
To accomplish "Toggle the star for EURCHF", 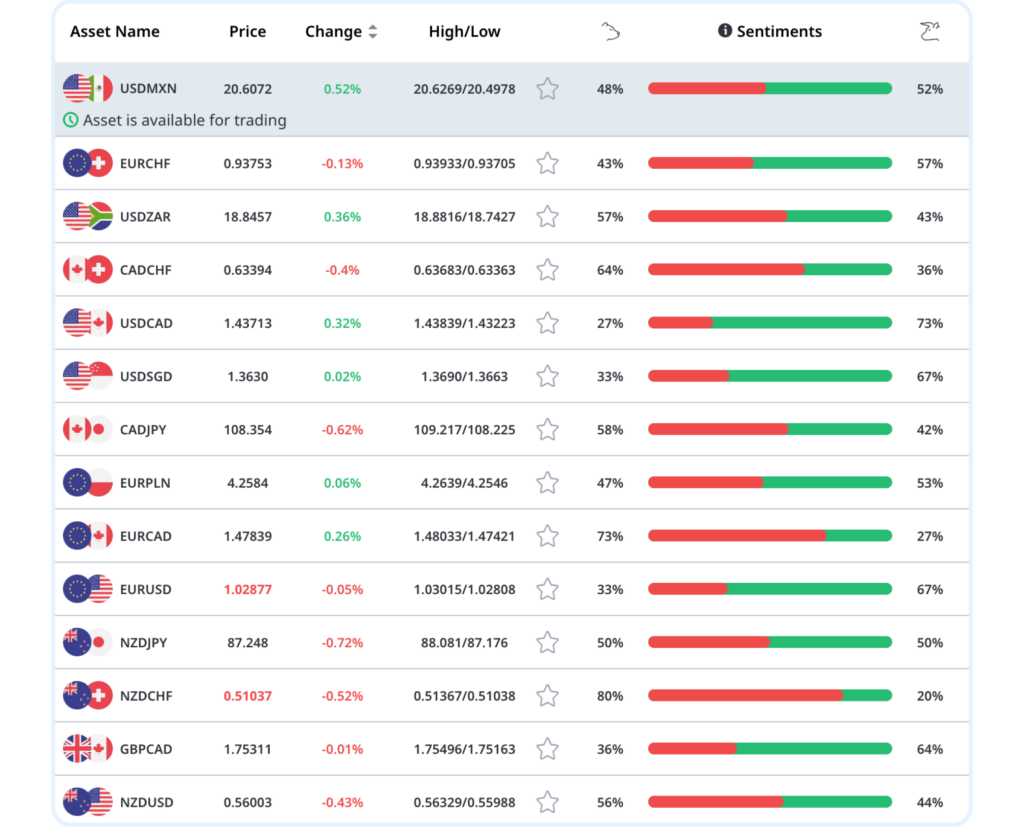I will [547, 163].
